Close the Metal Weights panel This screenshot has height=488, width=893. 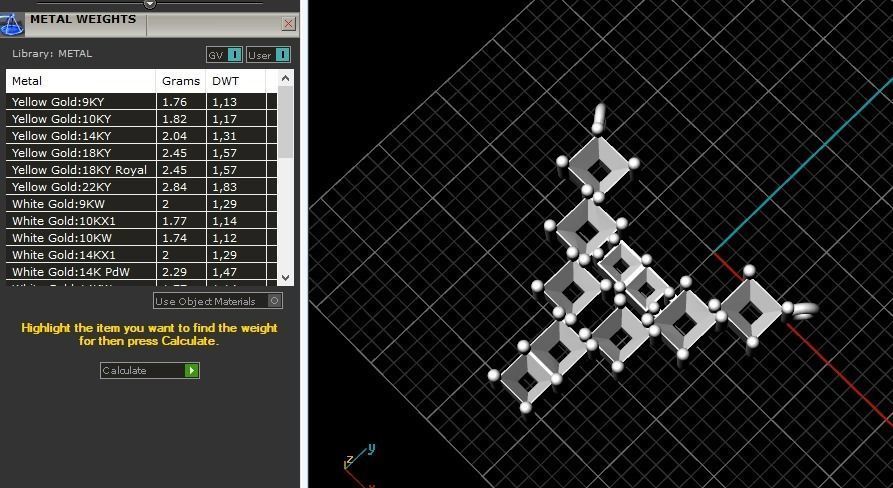(289, 23)
